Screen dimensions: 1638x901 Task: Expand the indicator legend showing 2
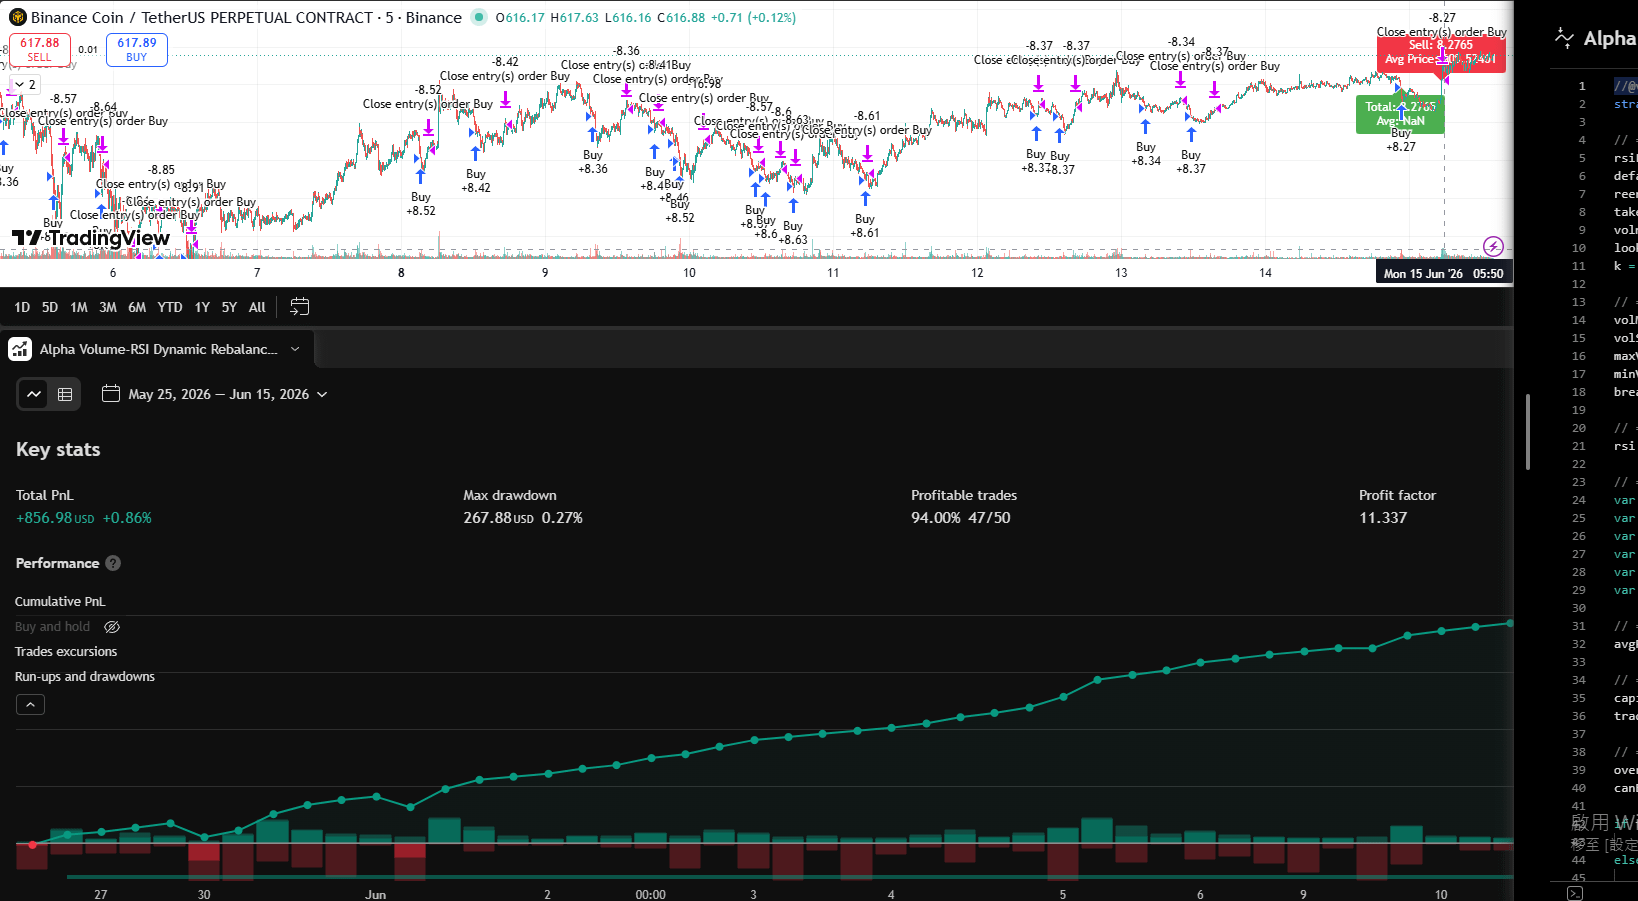25,84
